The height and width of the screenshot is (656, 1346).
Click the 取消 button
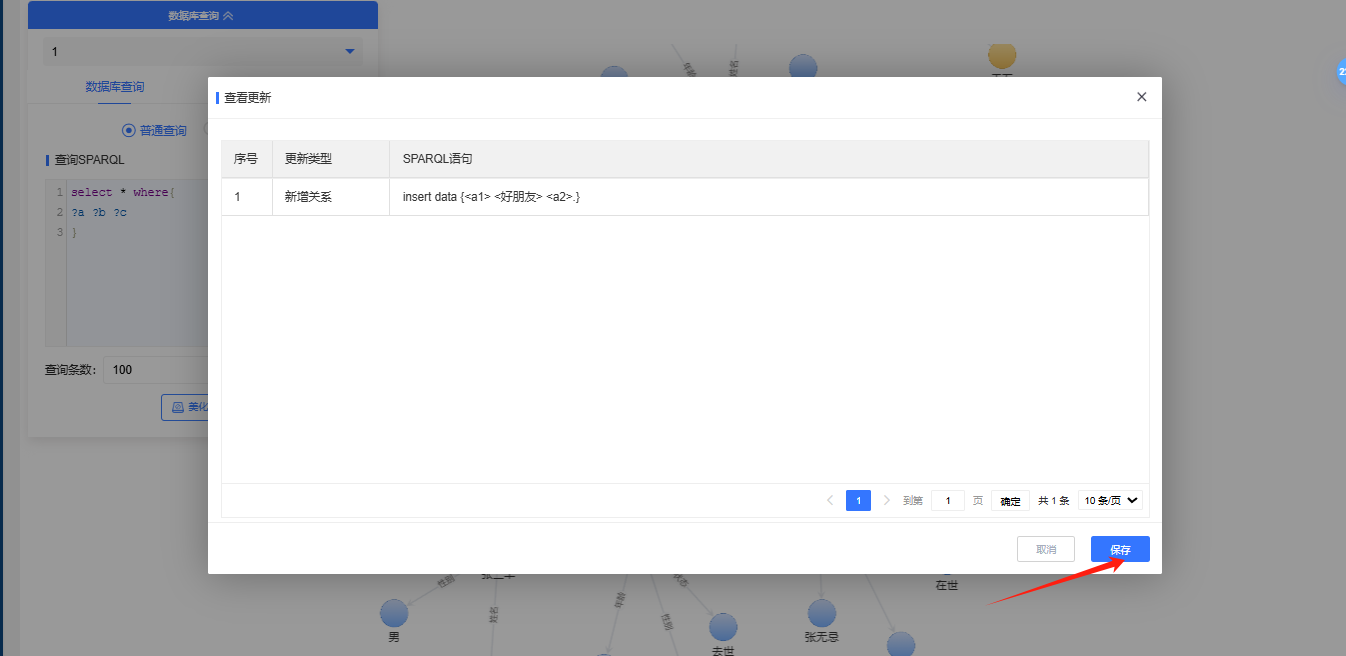pos(1045,549)
